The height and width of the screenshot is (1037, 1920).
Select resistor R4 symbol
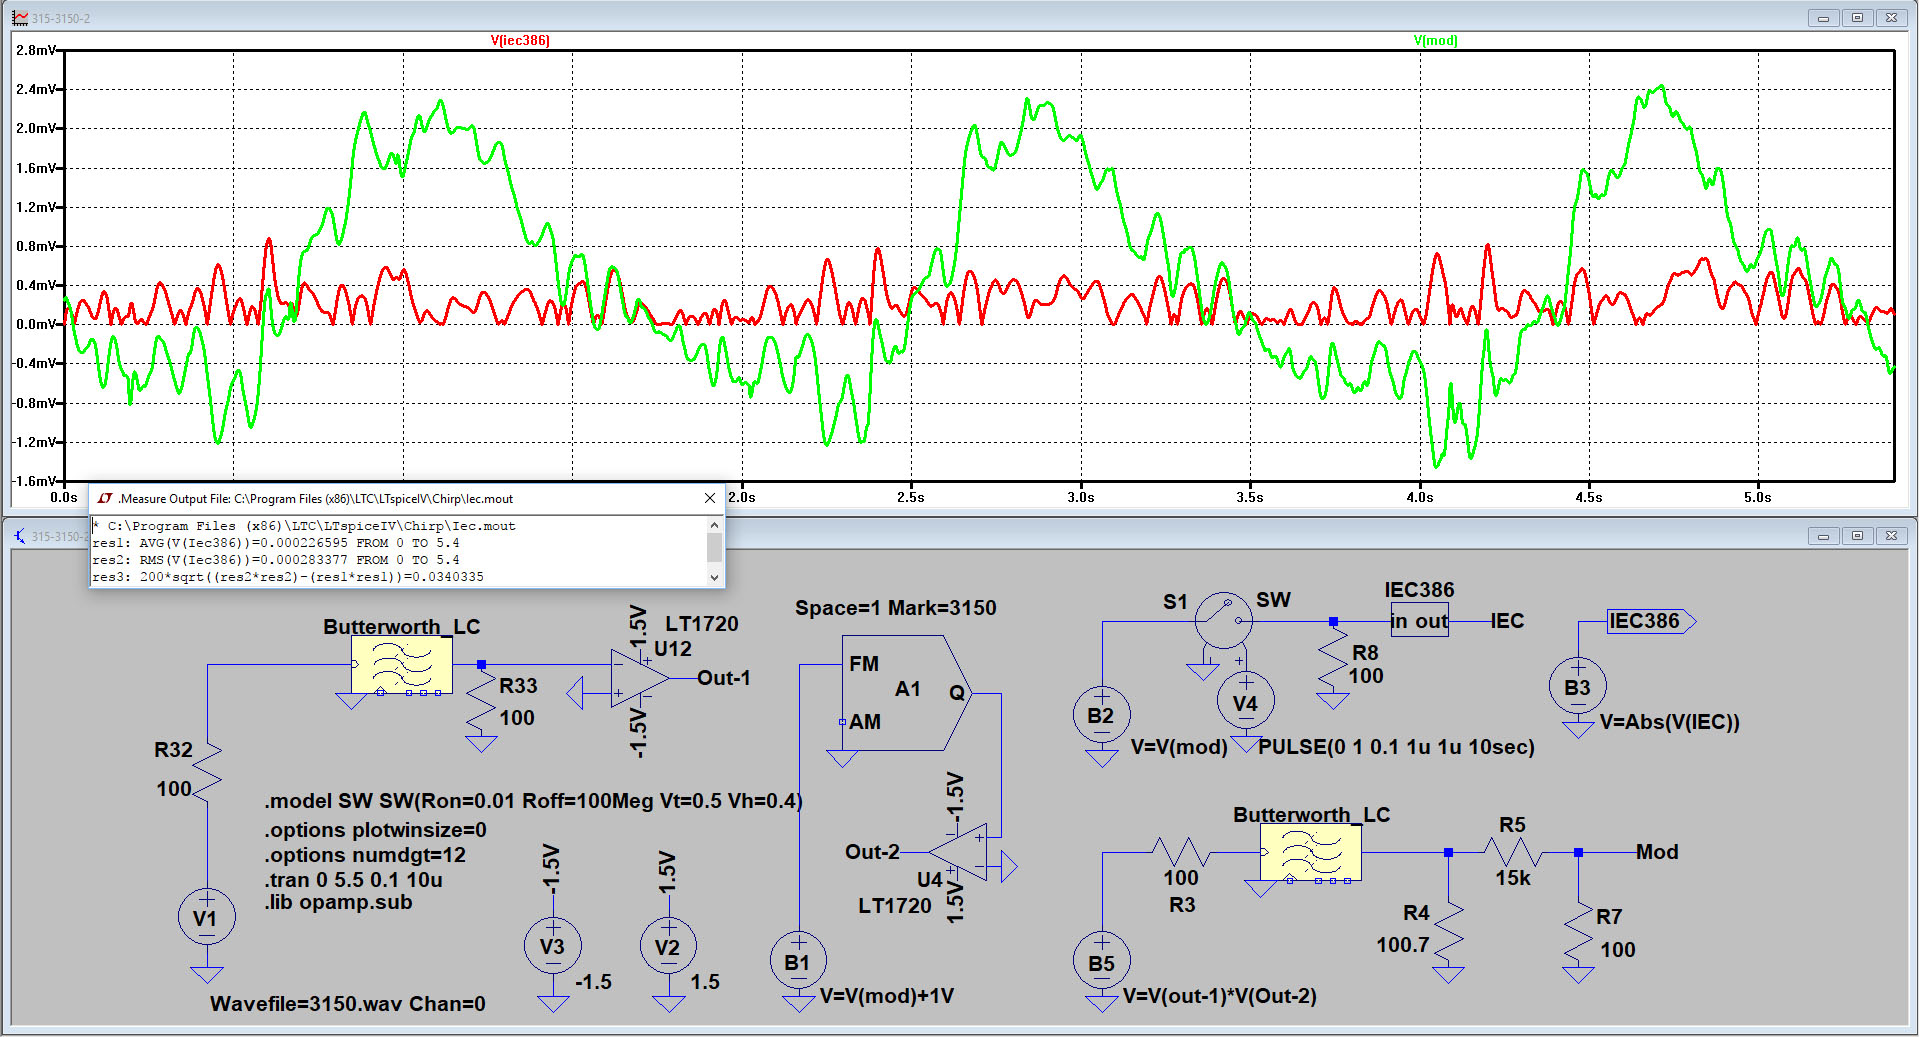(x=1448, y=930)
